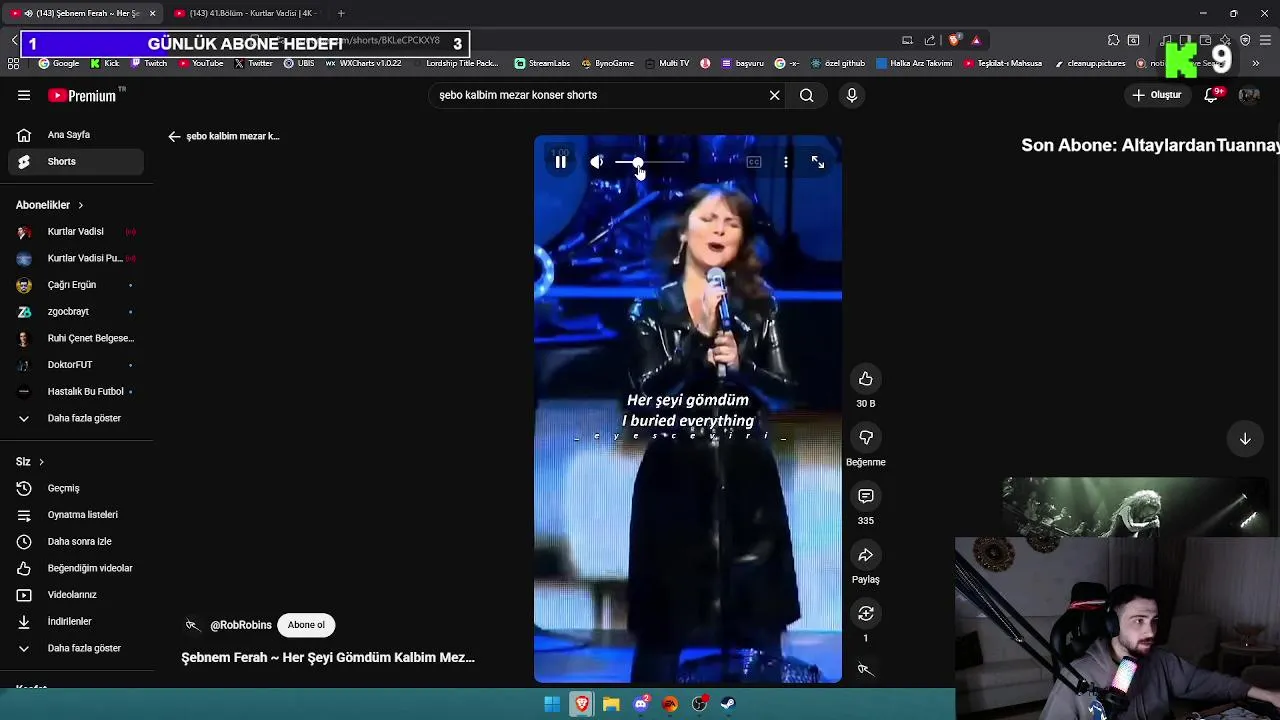This screenshot has width=1280, height=720.
Task: Open Videolarınız page
Action: tap(76, 595)
